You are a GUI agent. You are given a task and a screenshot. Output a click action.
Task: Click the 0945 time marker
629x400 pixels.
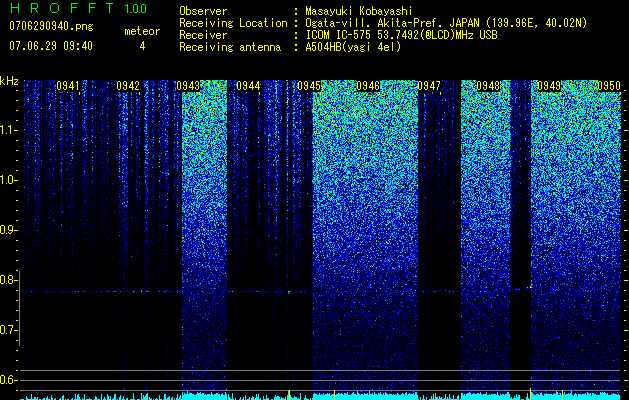[309, 86]
